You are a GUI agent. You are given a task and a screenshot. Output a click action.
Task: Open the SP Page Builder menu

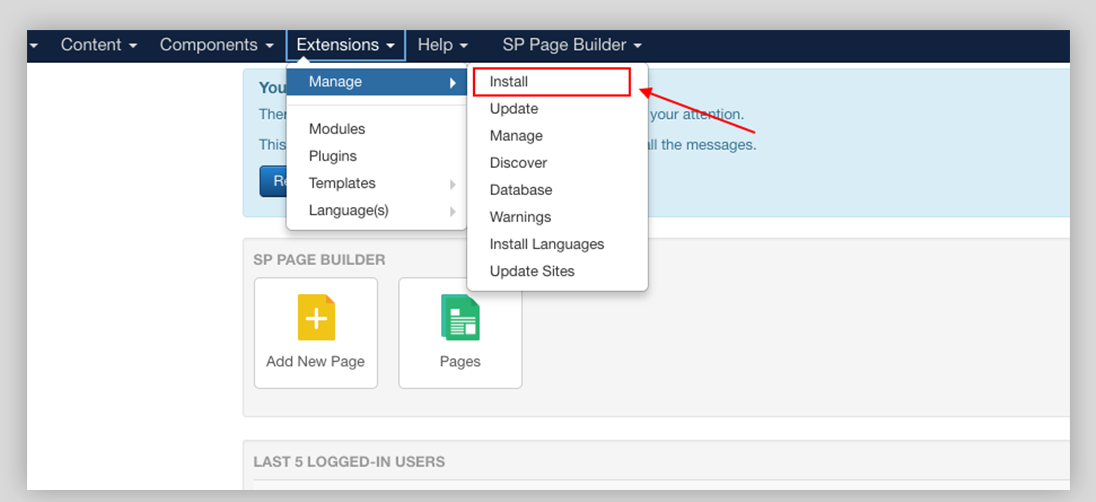pos(571,45)
